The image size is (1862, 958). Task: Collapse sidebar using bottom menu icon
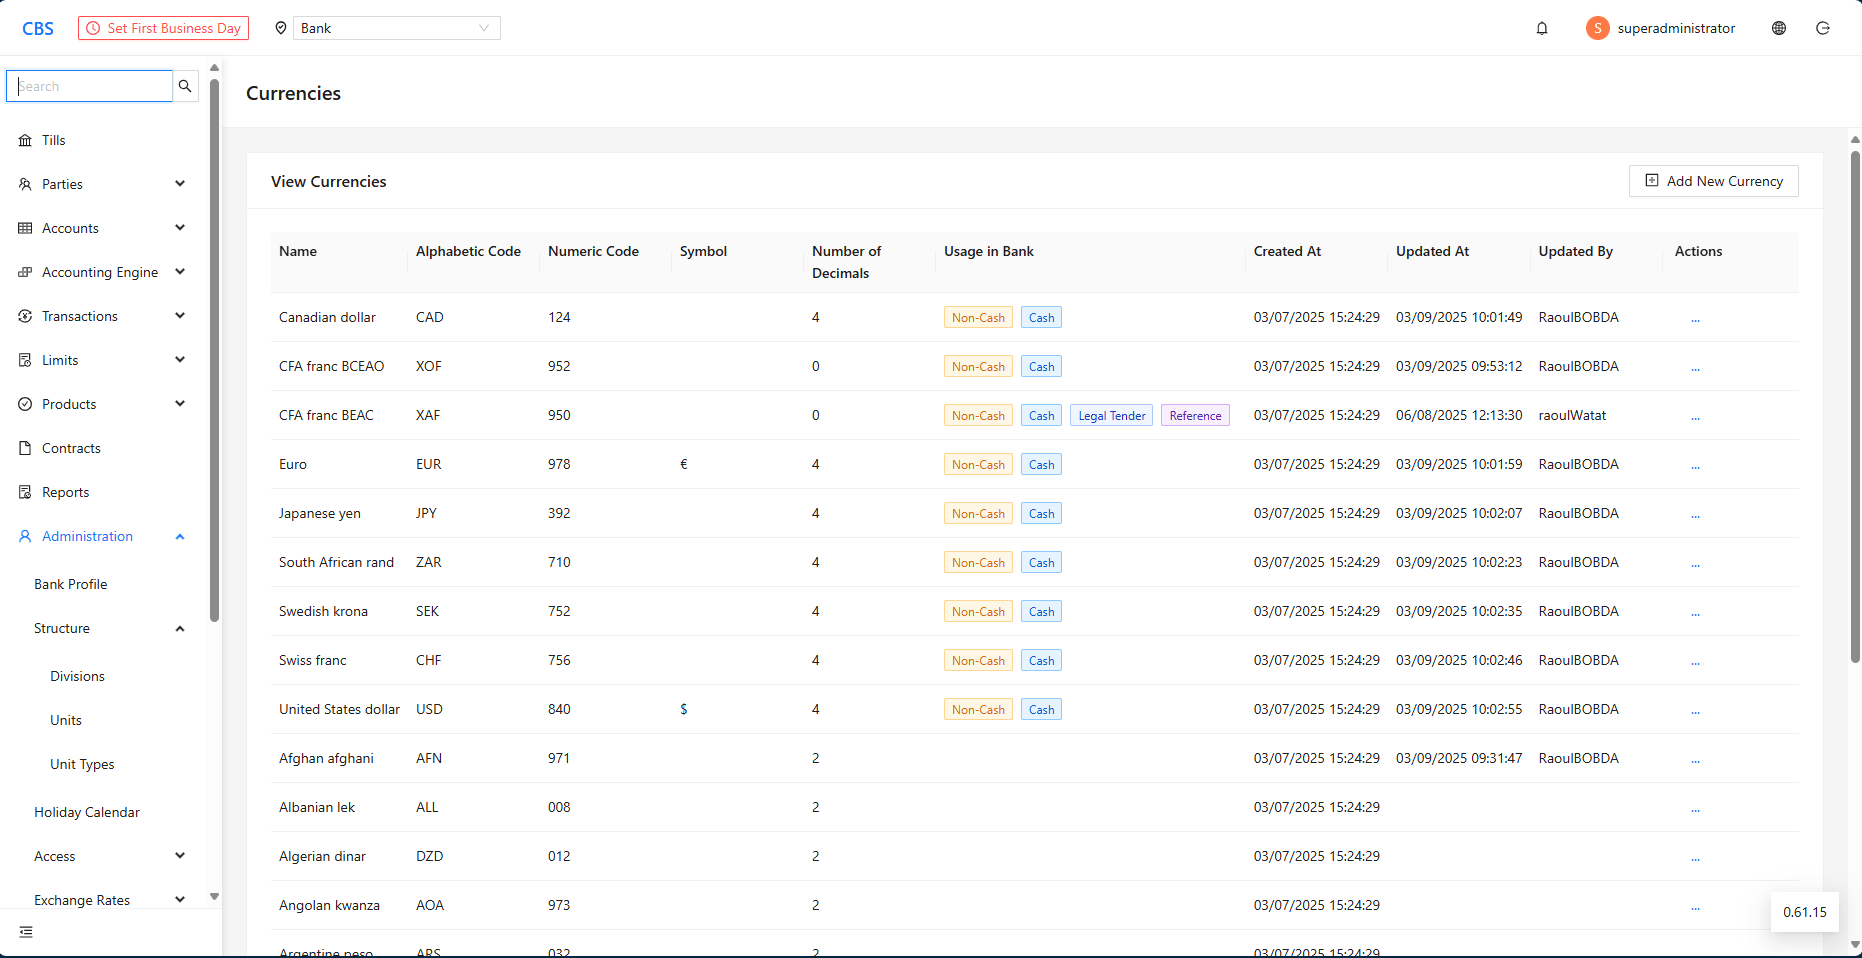[26, 932]
